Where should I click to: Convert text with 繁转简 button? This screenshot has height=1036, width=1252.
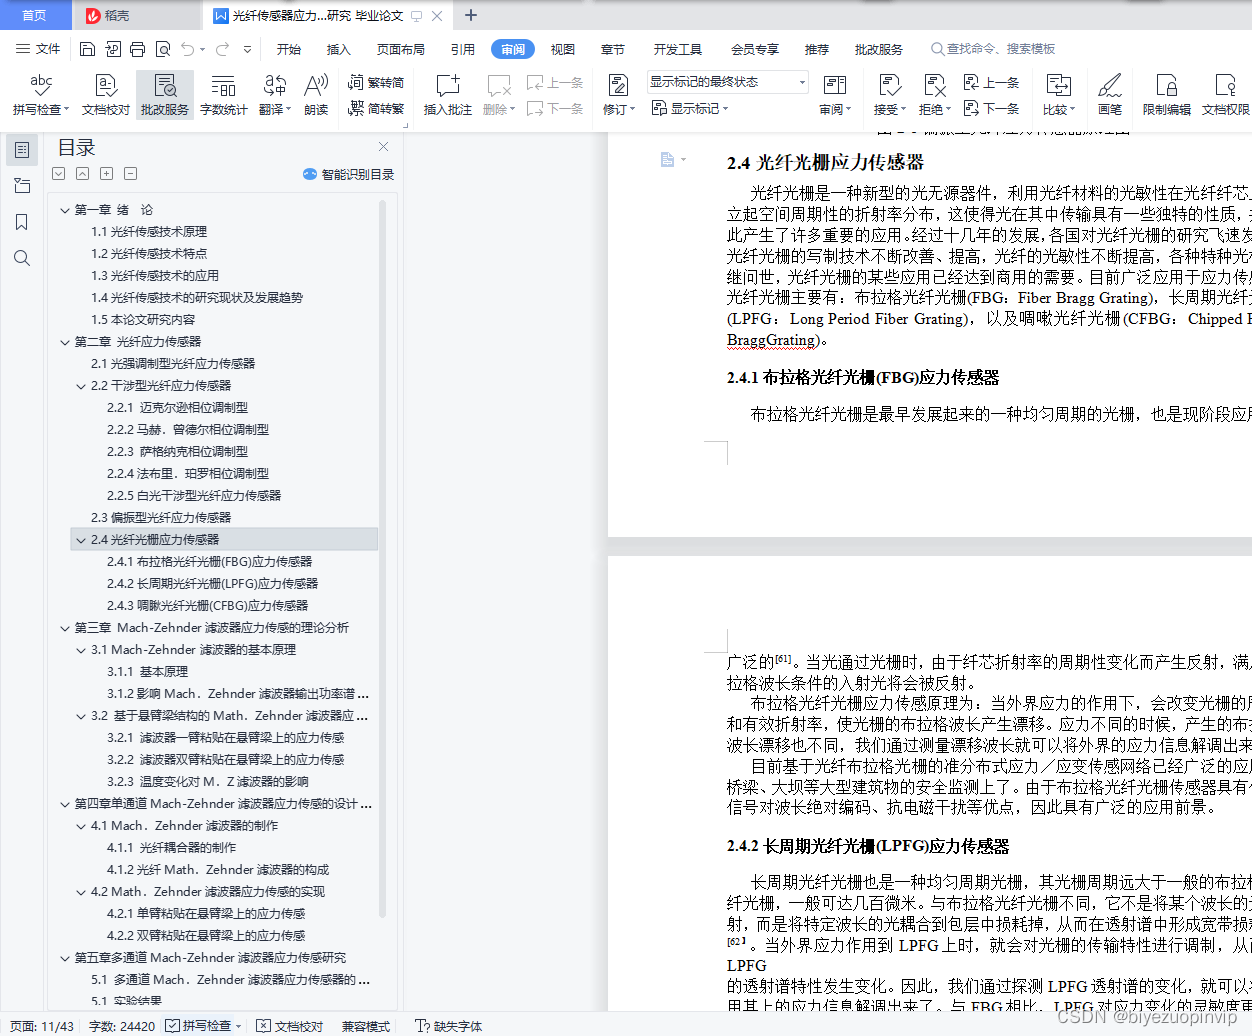[x=376, y=83]
